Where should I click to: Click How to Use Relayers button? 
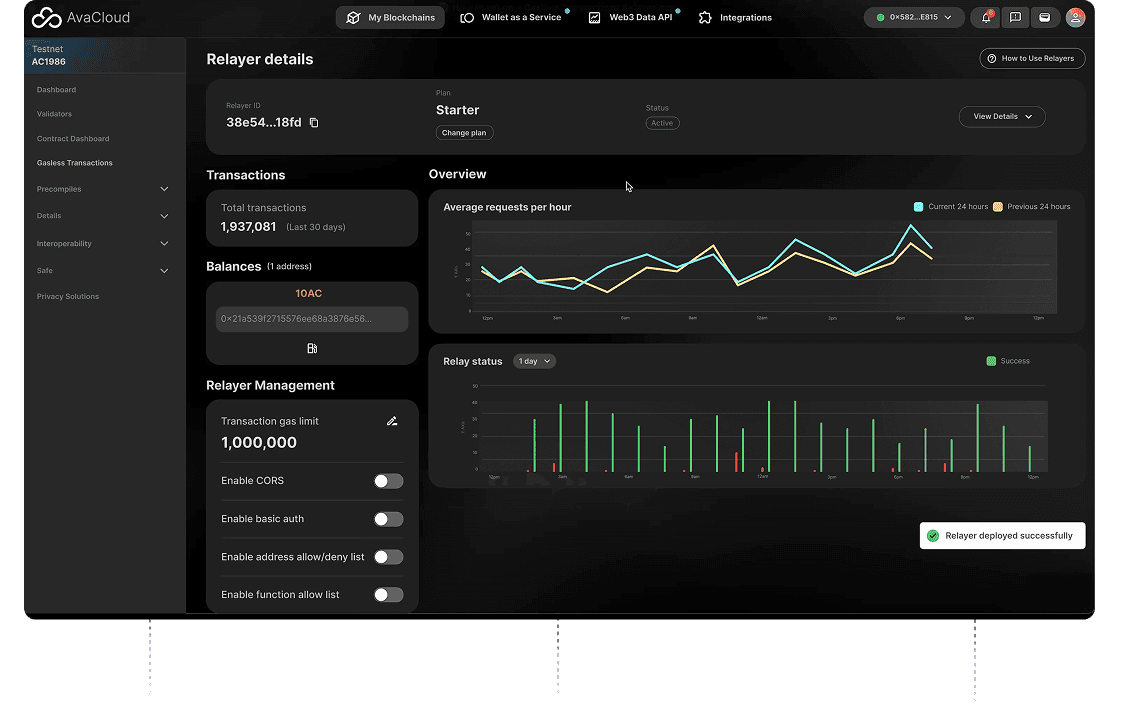(x=1032, y=59)
